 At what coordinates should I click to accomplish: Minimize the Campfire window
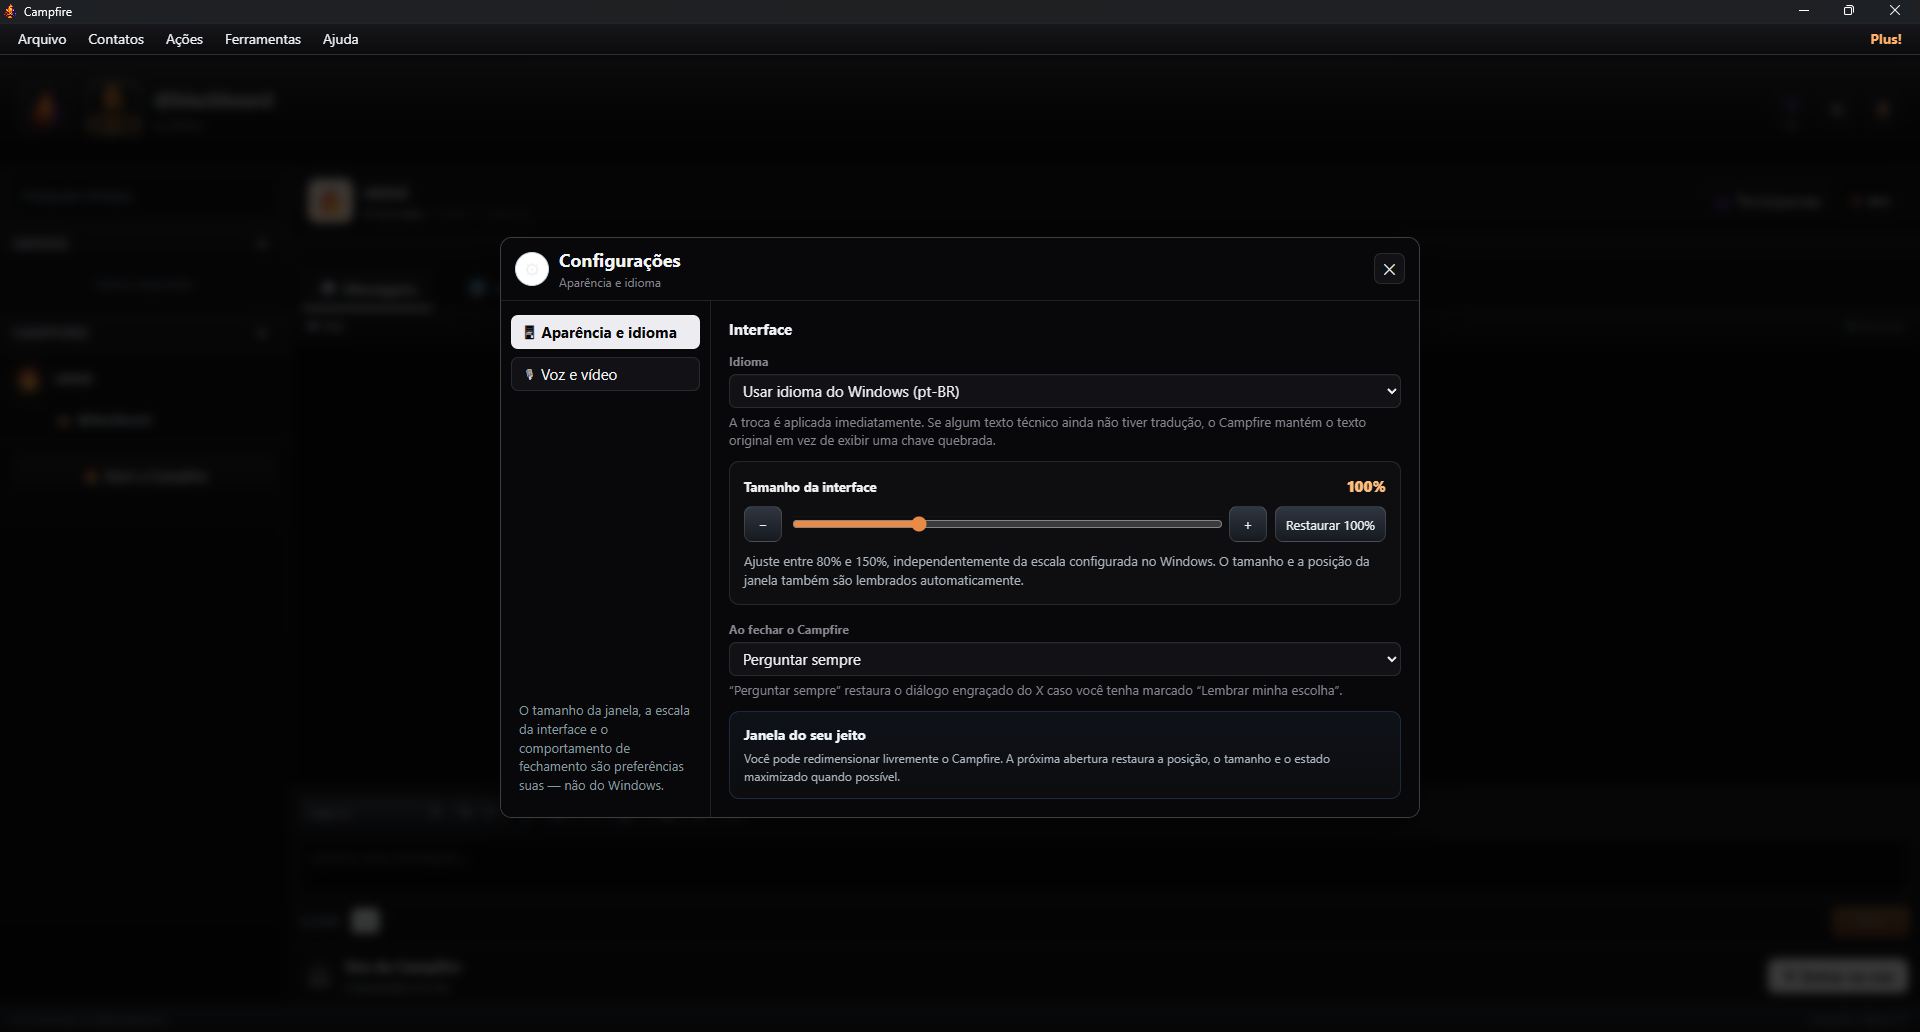pyautogui.click(x=1804, y=11)
